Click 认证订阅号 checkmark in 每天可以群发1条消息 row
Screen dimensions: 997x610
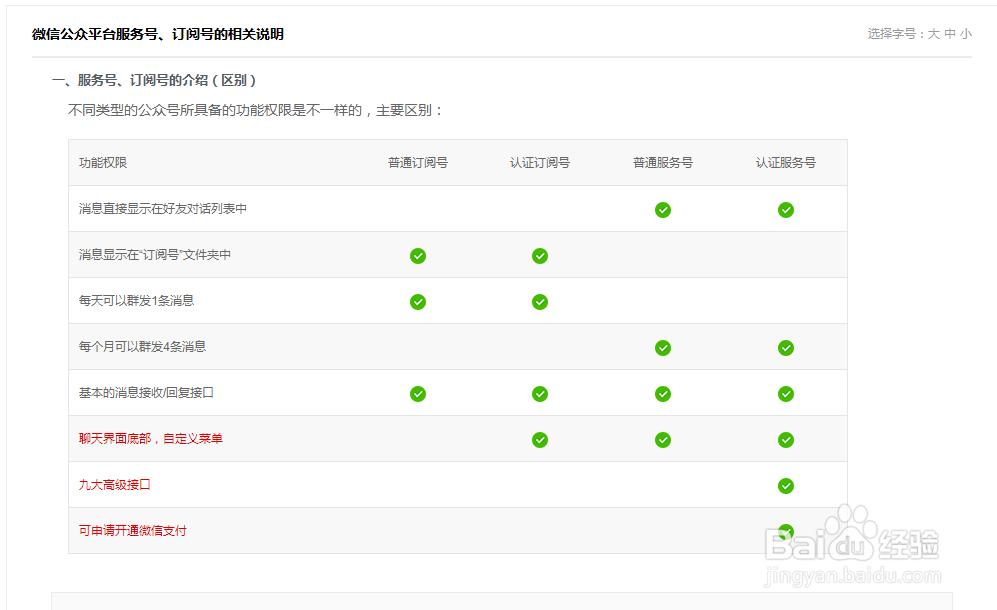(x=540, y=302)
